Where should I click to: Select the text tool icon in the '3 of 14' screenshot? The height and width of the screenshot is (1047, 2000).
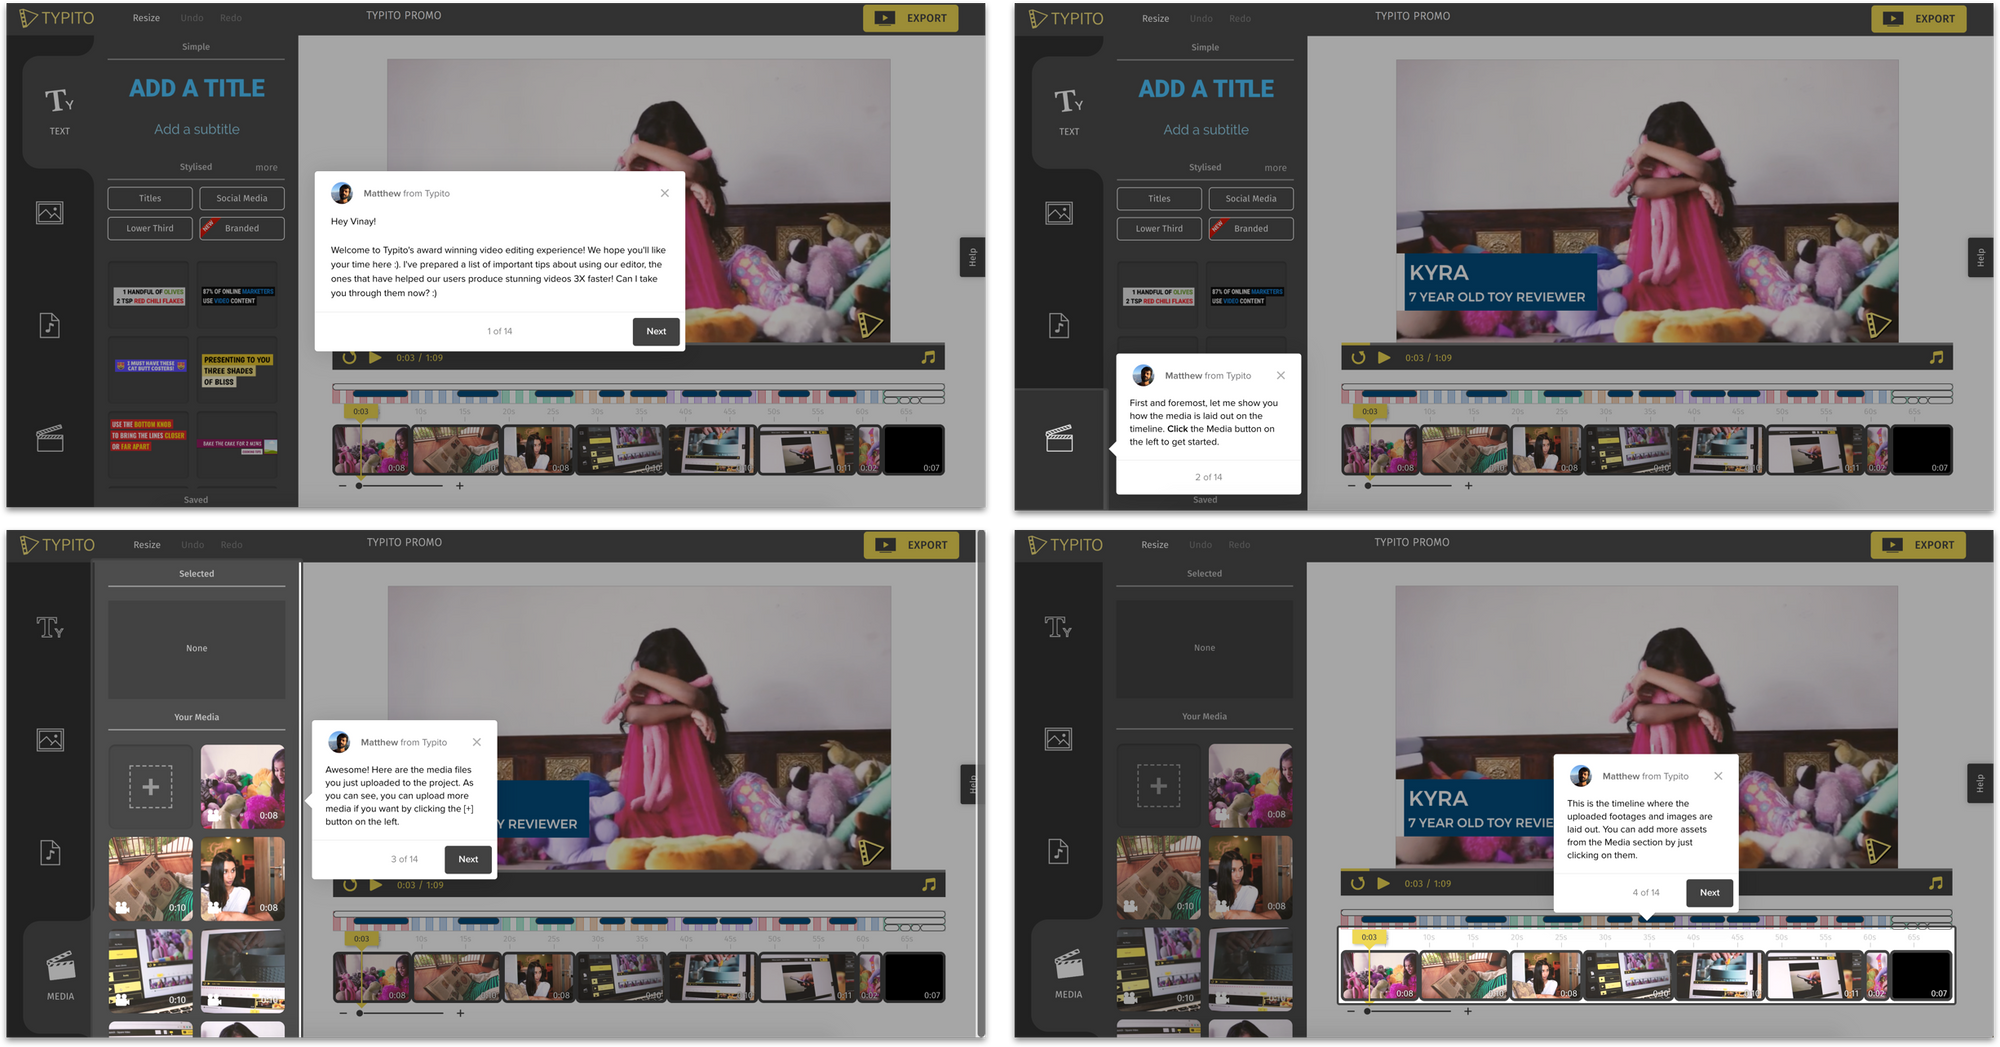click(50, 627)
